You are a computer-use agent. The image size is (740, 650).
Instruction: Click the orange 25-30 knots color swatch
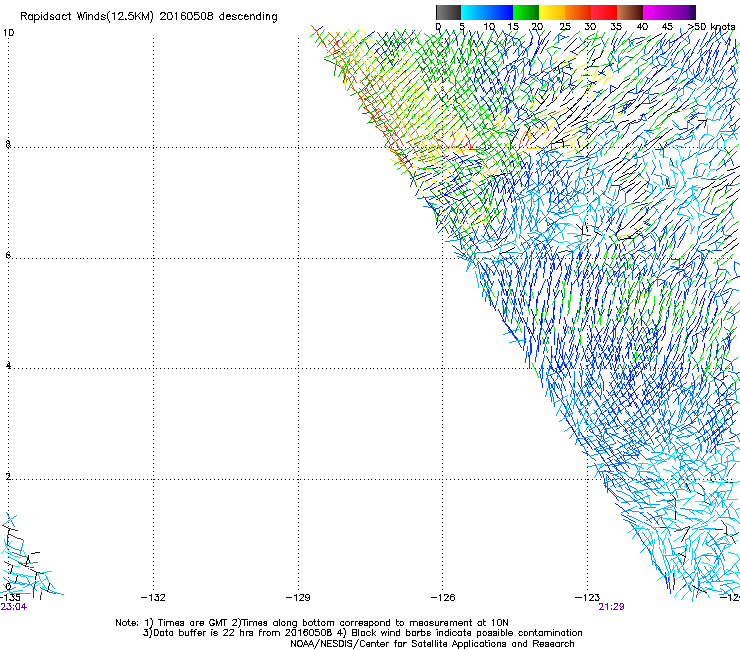point(578,12)
